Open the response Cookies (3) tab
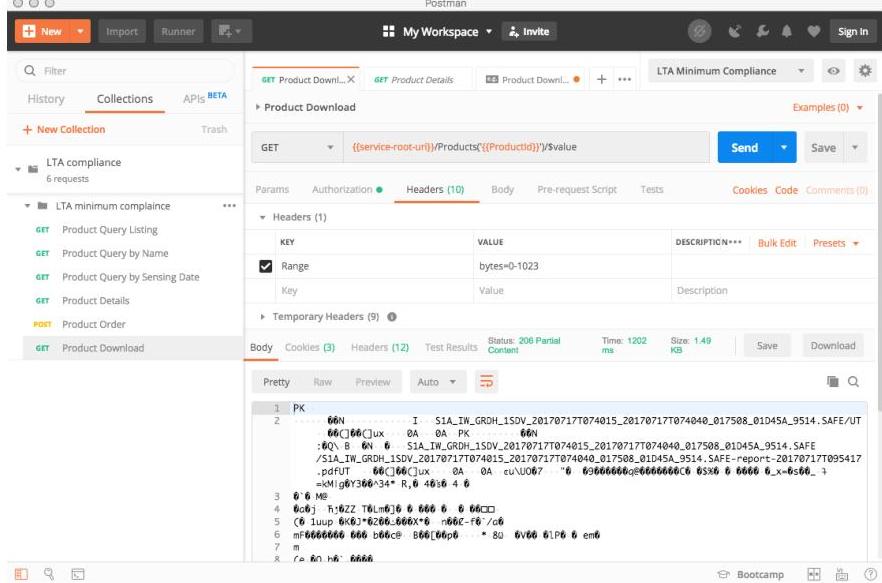The image size is (882, 583). pyautogui.click(x=310, y=347)
